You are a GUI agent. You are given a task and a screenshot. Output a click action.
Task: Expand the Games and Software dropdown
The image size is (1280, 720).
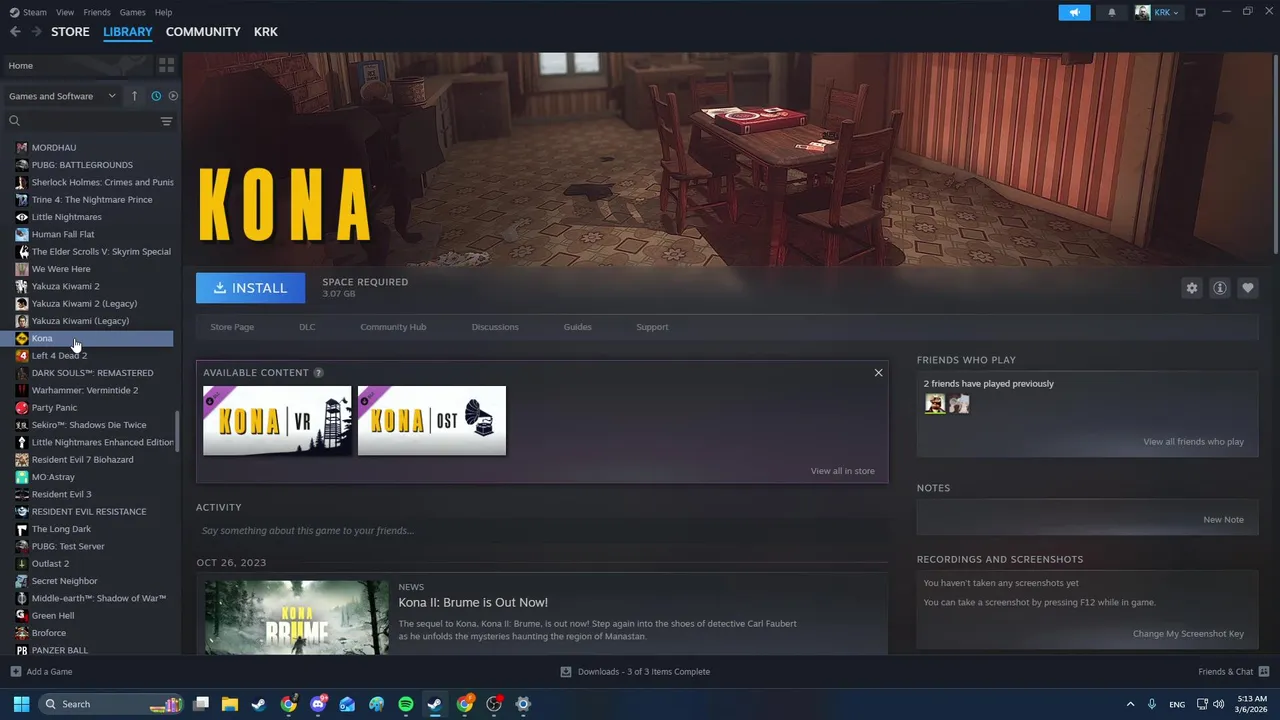tap(62, 96)
